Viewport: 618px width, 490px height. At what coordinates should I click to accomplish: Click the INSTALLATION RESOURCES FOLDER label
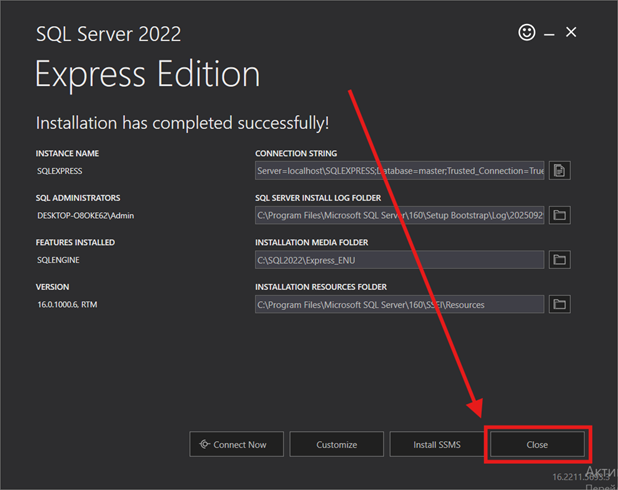tap(321, 287)
